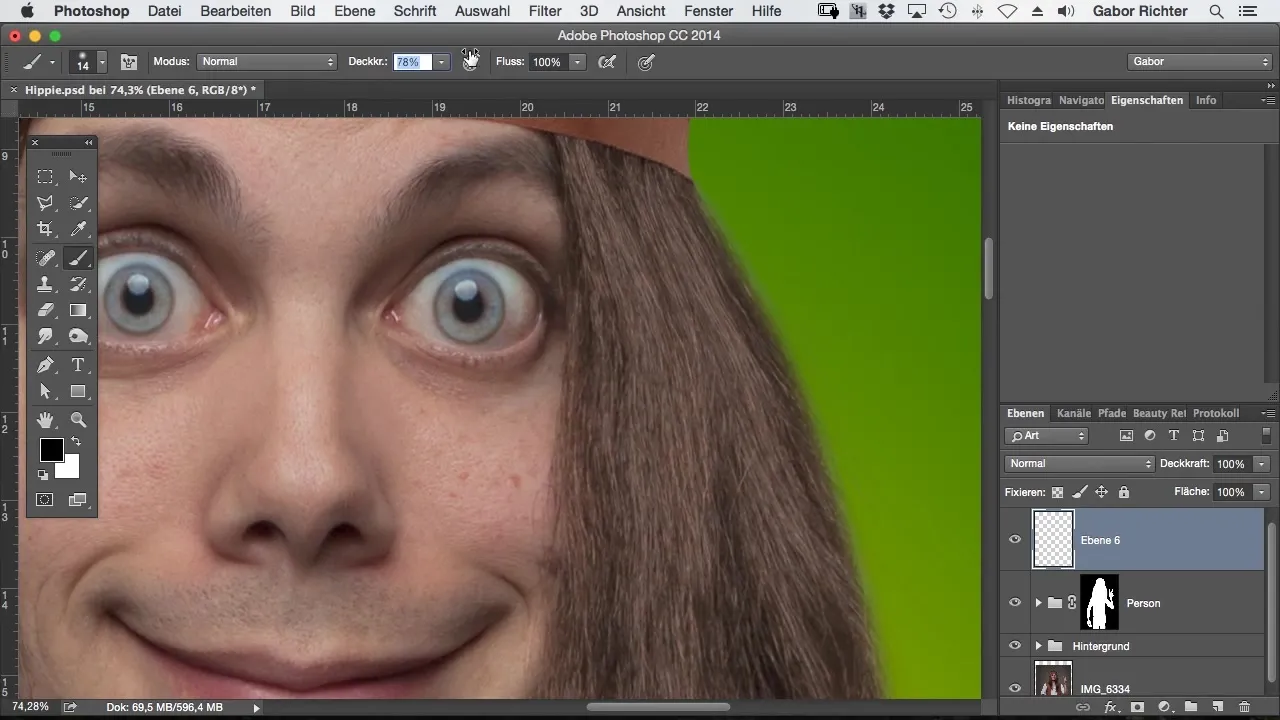Screen dimensions: 1280x720
Task: Select the Clone Stamp tool
Action: pyautogui.click(x=45, y=285)
